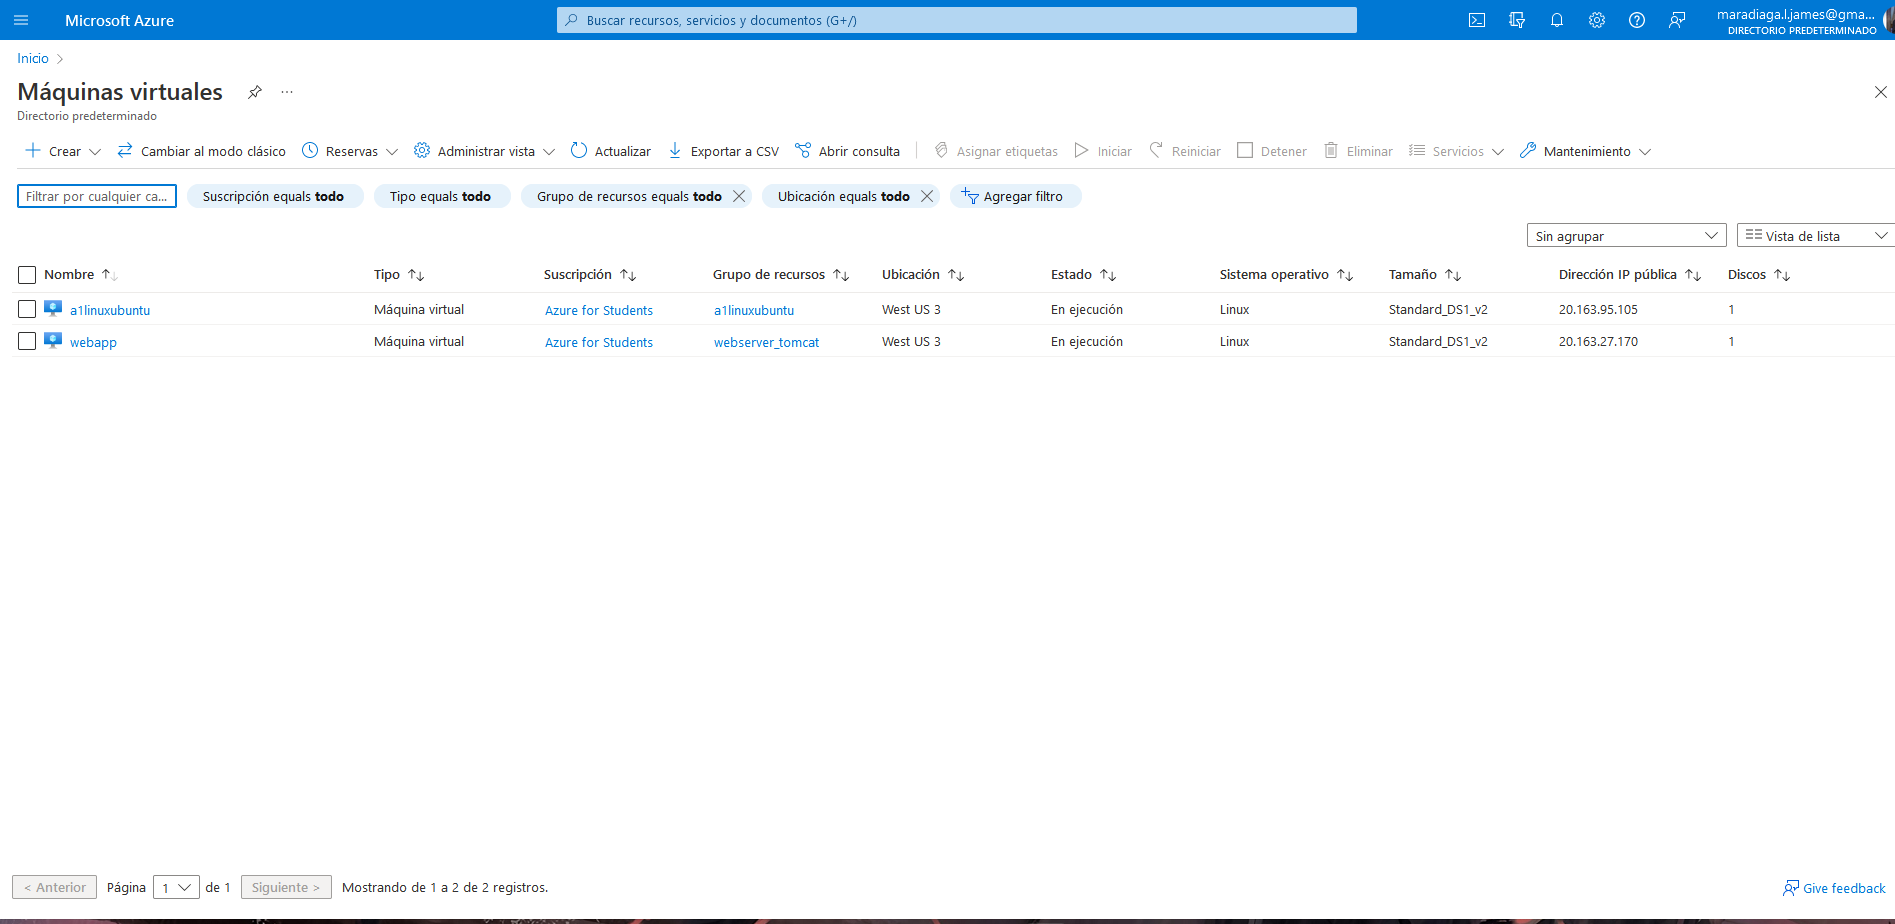
Task: Open the more options ellipsis by the title
Action: (287, 92)
